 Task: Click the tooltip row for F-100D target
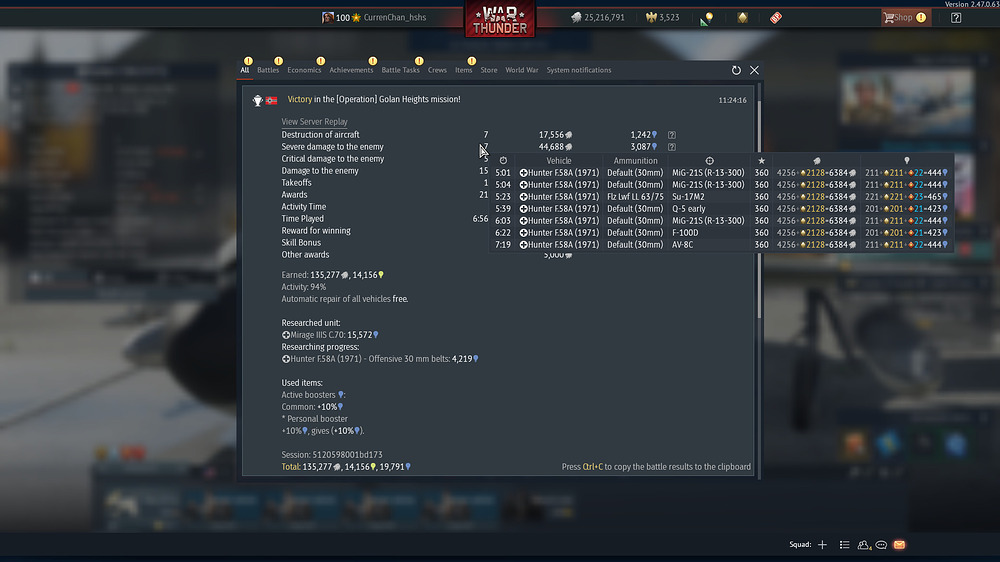[721, 233]
